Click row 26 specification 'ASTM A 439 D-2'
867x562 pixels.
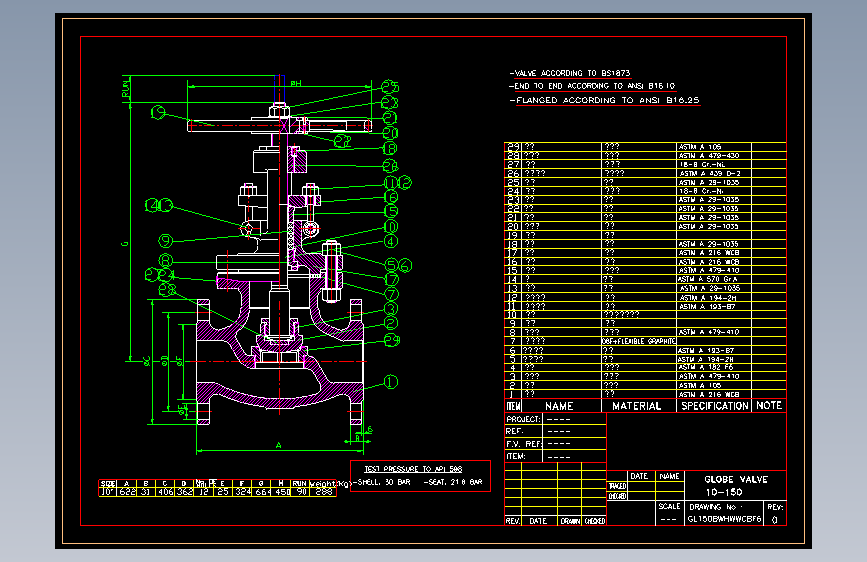click(710, 173)
